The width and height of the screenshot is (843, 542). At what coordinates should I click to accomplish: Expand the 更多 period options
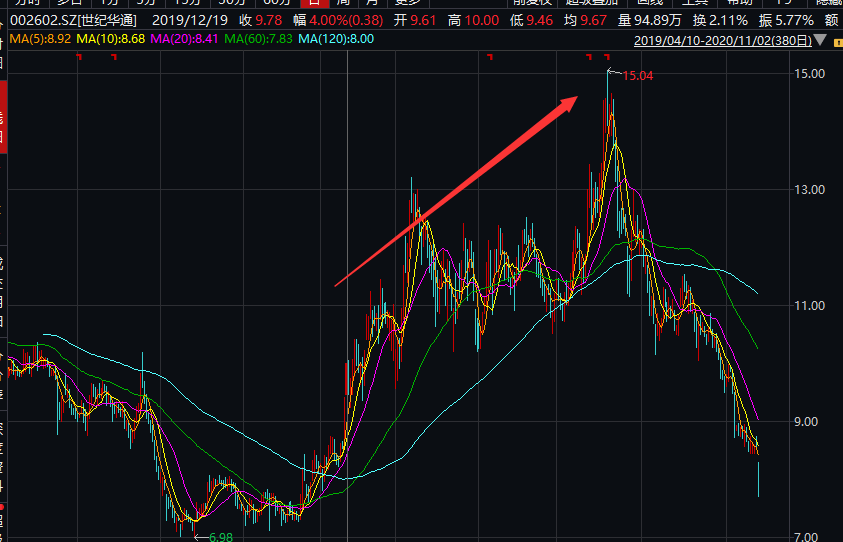[x=407, y=3]
